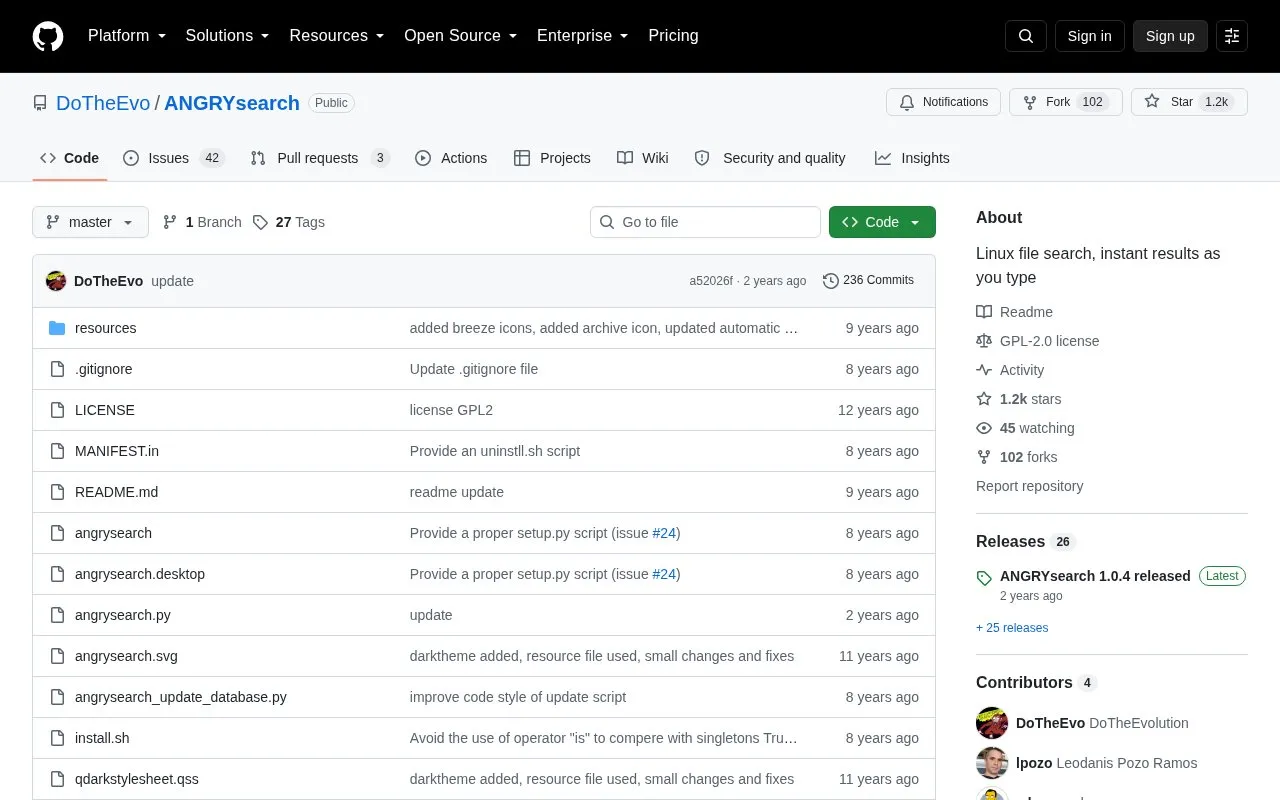Open the green Code dropdown button
Image resolution: width=1280 pixels, height=800 pixels.
(882, 222)
